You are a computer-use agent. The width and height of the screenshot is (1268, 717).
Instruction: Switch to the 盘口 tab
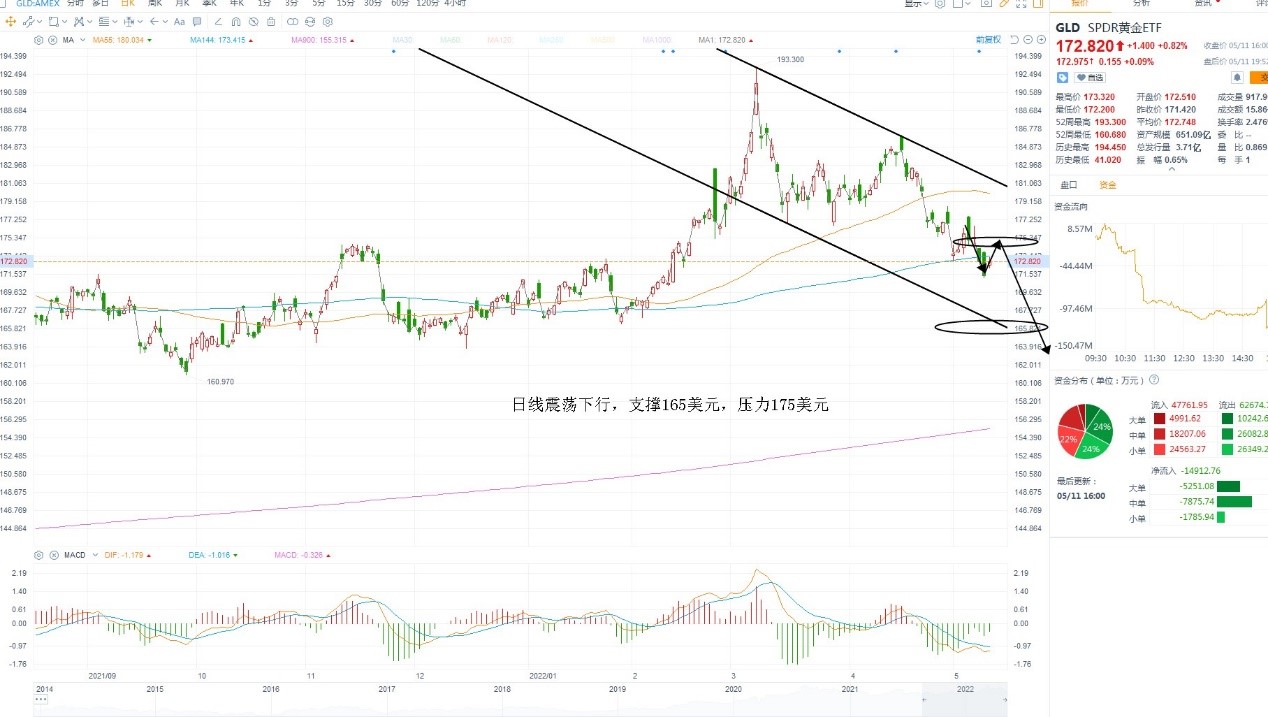coord(1069,184)
